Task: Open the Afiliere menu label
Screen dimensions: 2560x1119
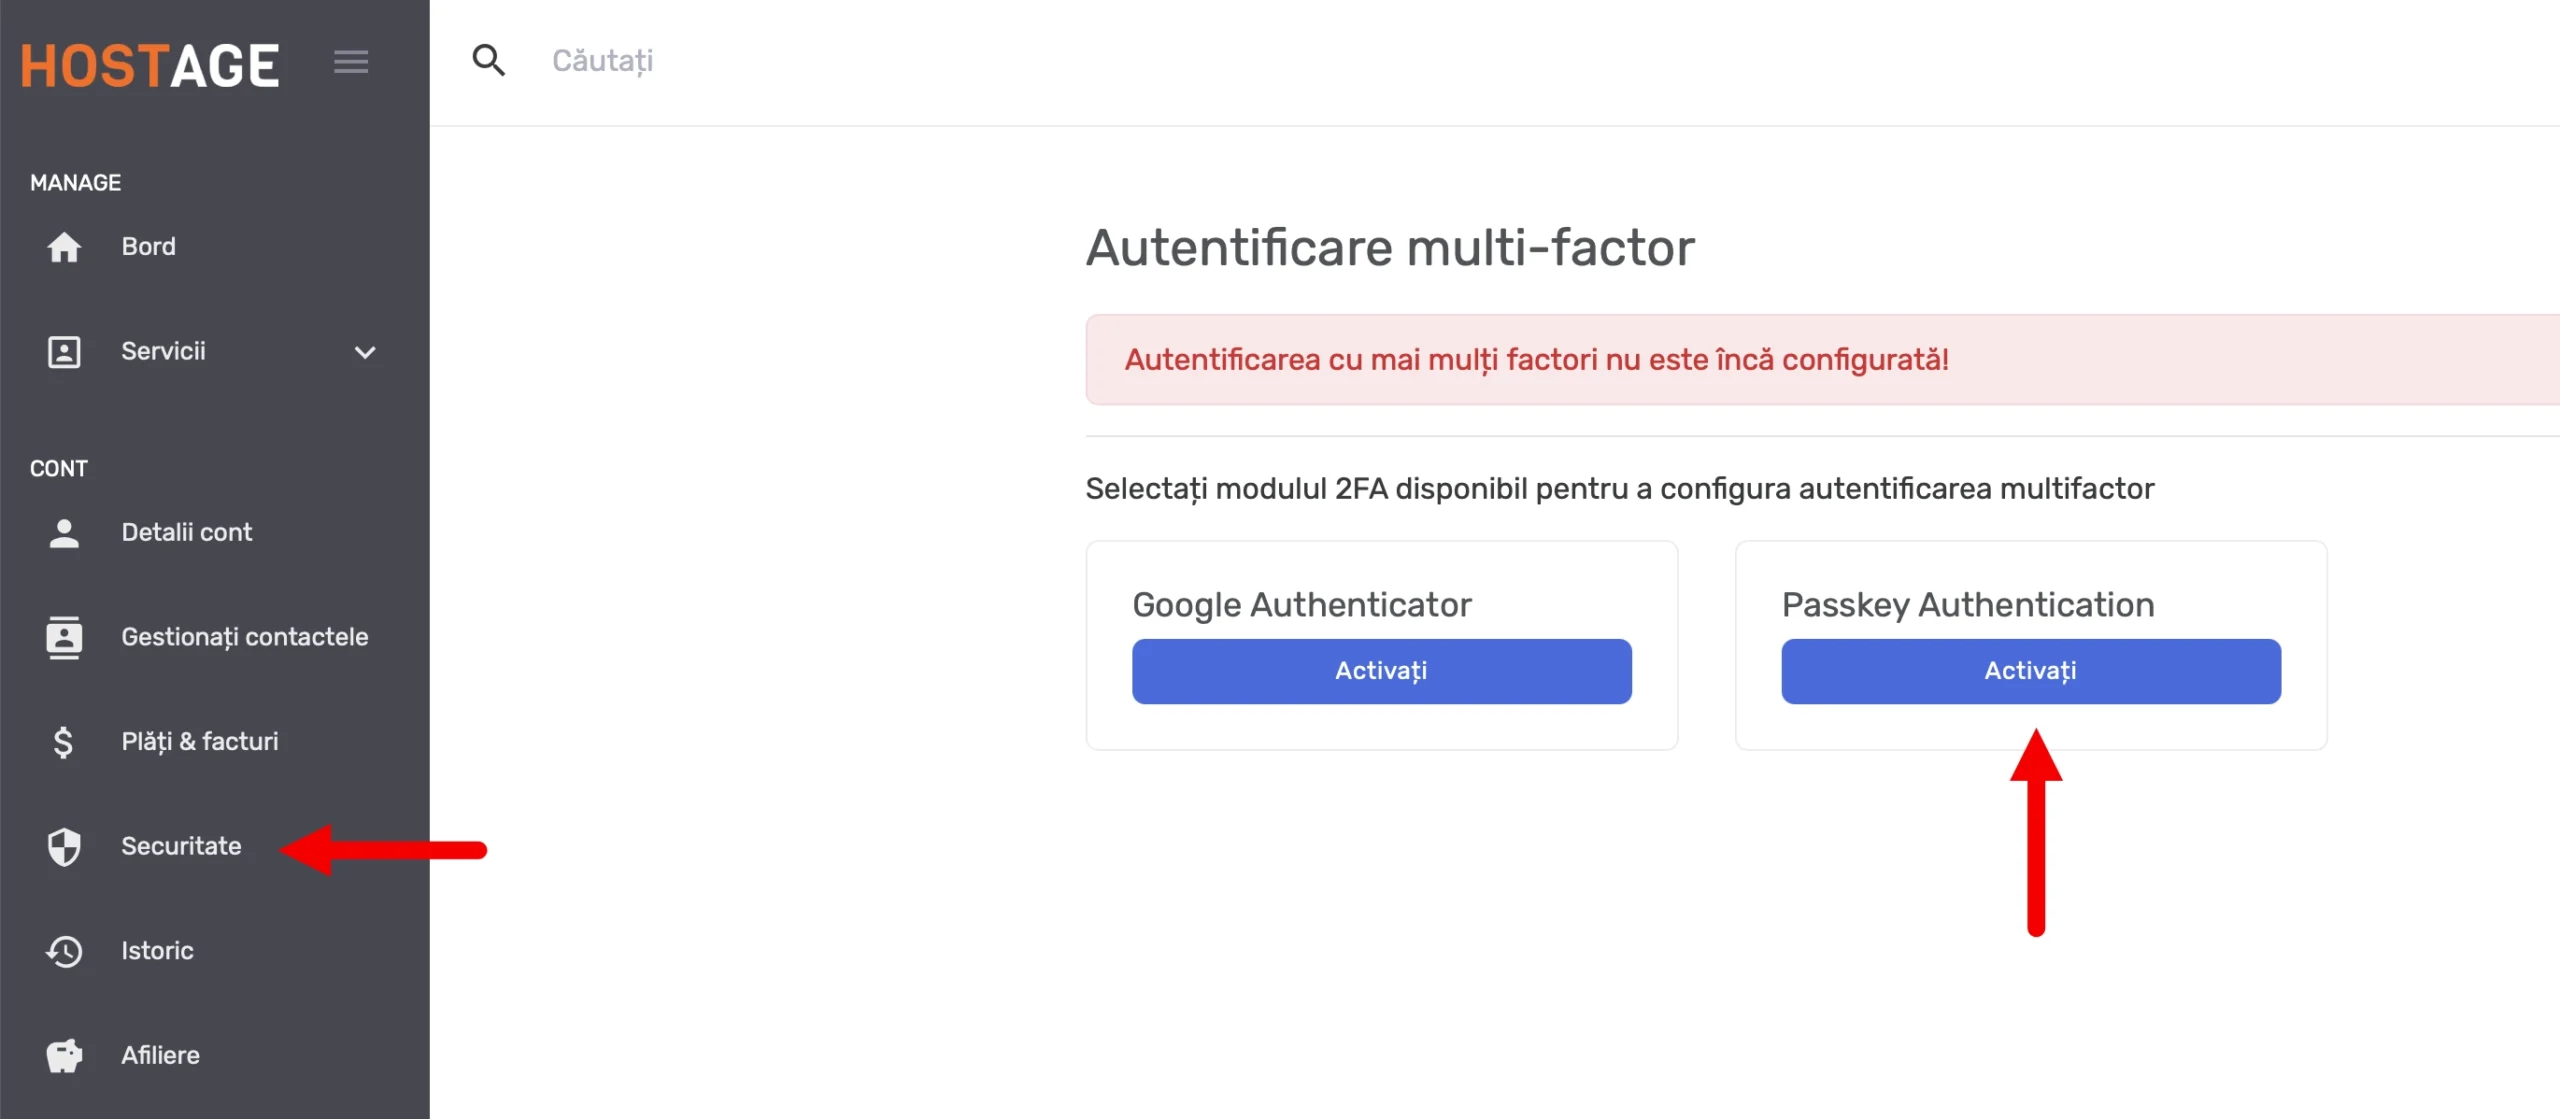Action: point(160,1055)
